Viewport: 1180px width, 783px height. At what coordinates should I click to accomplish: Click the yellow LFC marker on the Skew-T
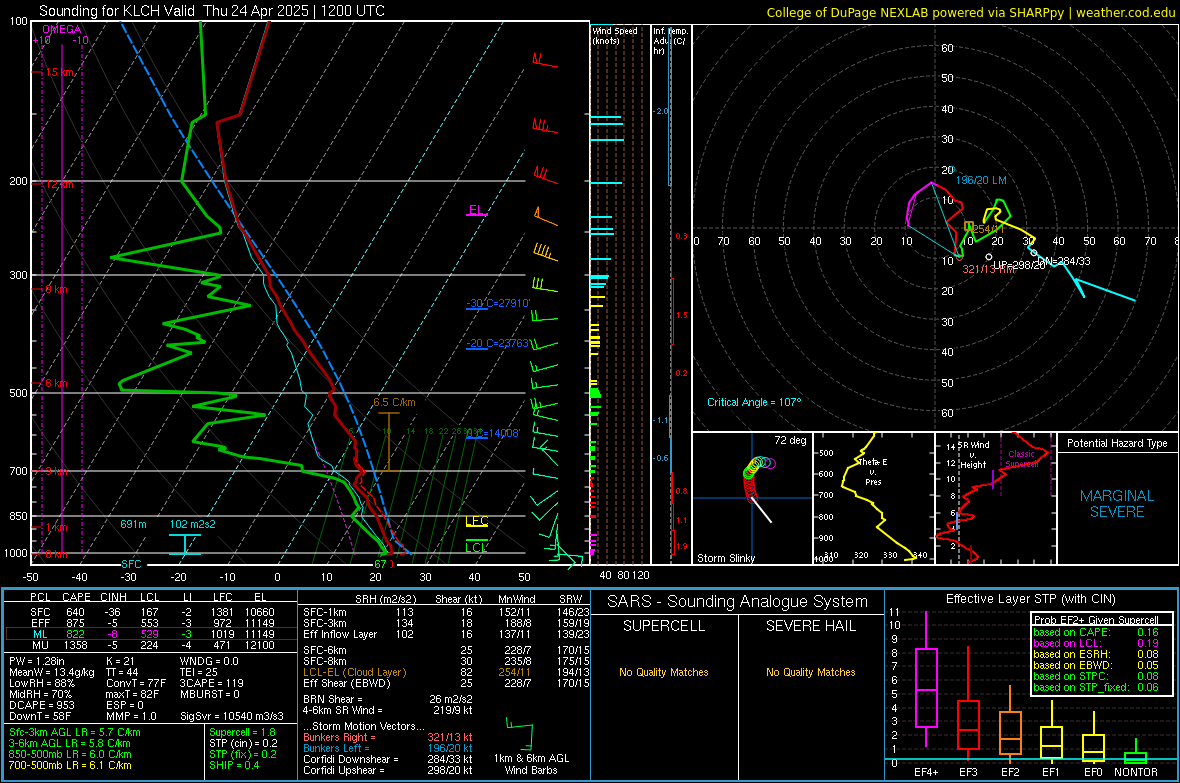pos(476,521)
